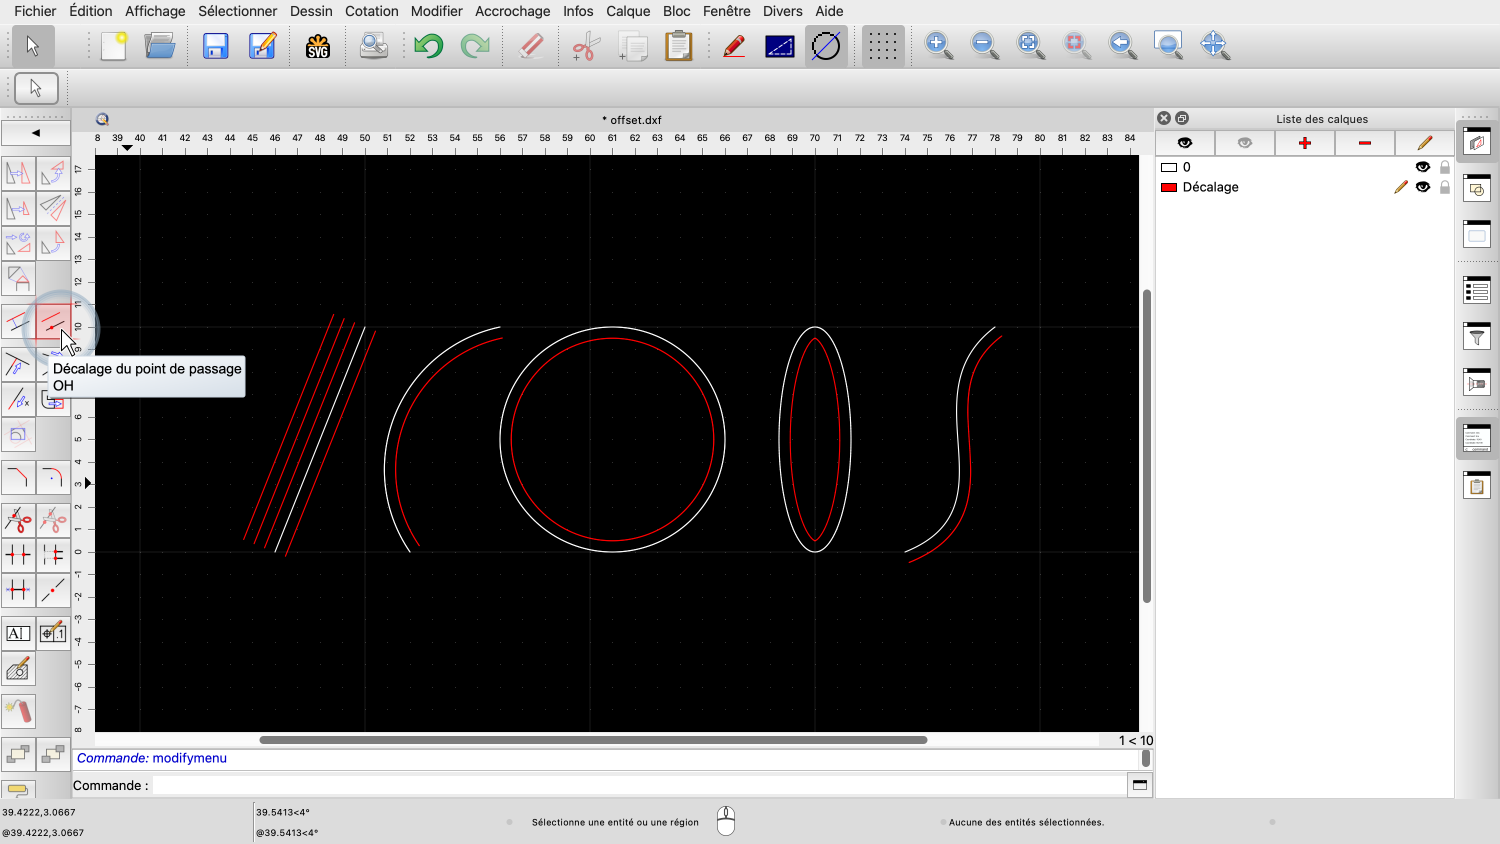The image size is (1500, 844).
Task: Show all layers with the eye button
Action: click(1185, 143)
